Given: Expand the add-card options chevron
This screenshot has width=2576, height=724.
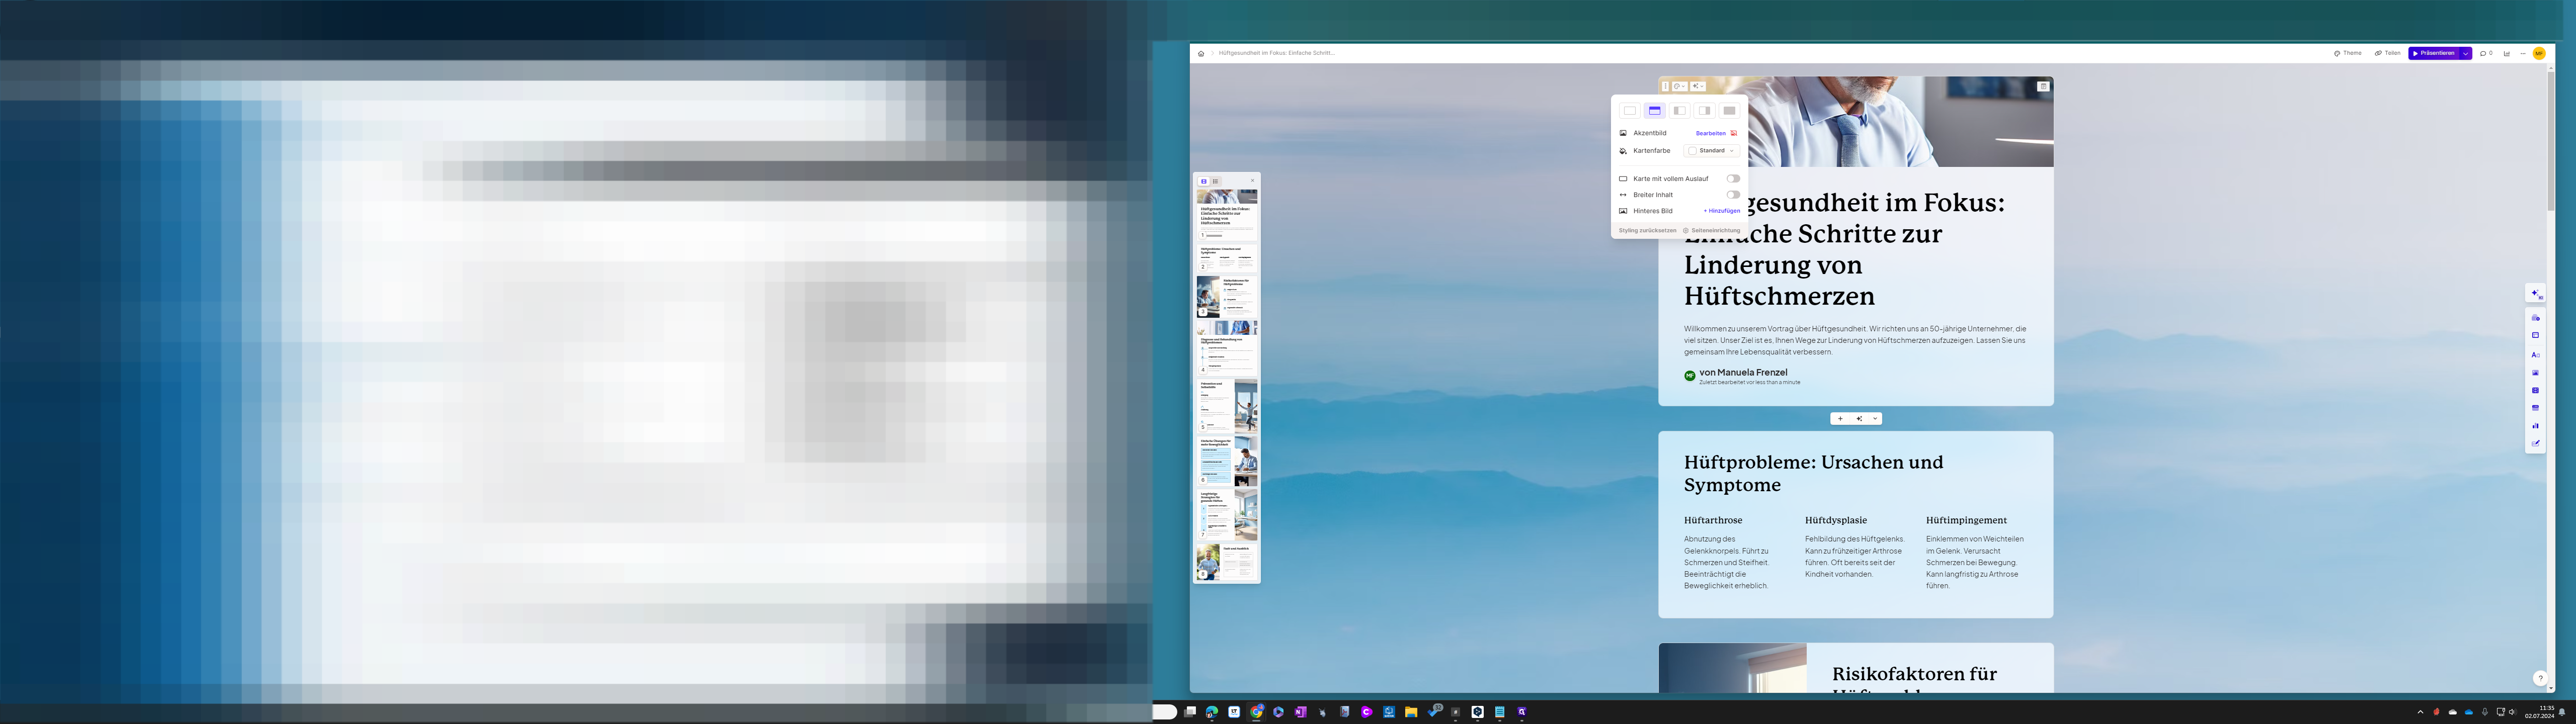Looking at the screenshot, I should pos(1875,419).
